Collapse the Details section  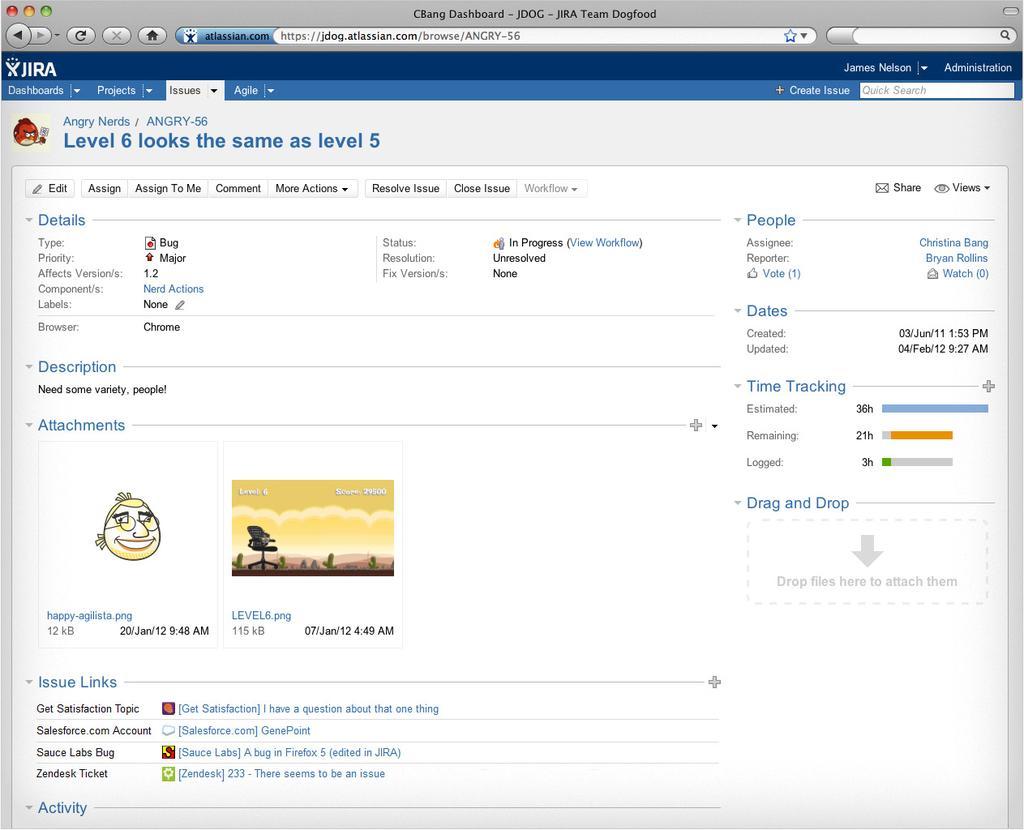29,220
